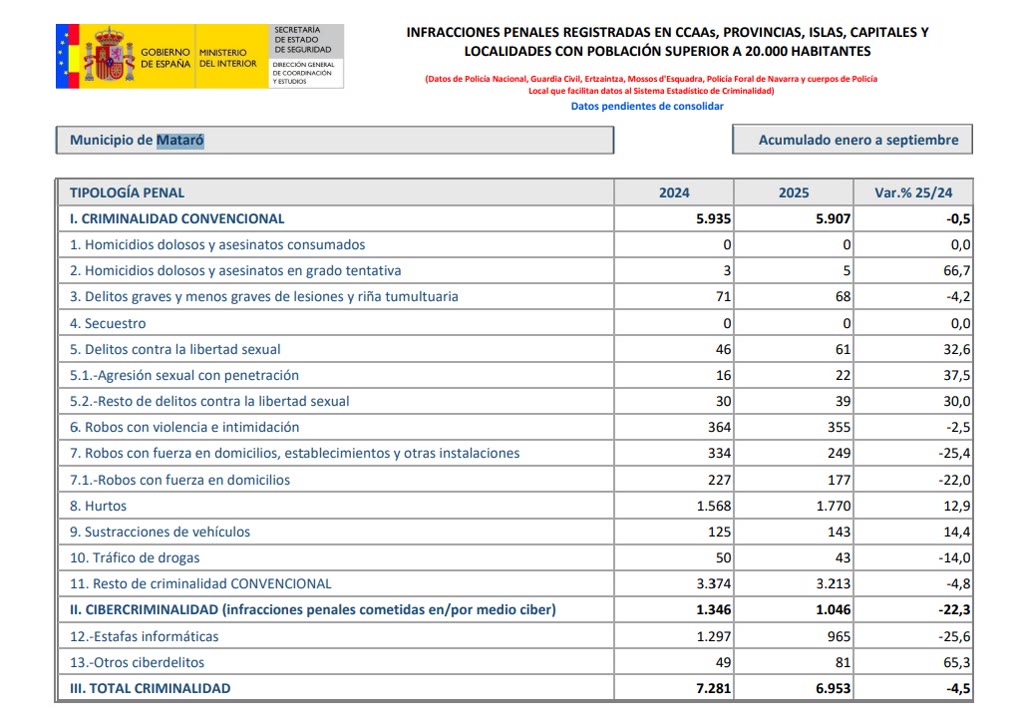1014x720 pixels.
Task: Select the III. TOTAL CRIMINALIDAD row label
Action: click(x=150, y=688)
